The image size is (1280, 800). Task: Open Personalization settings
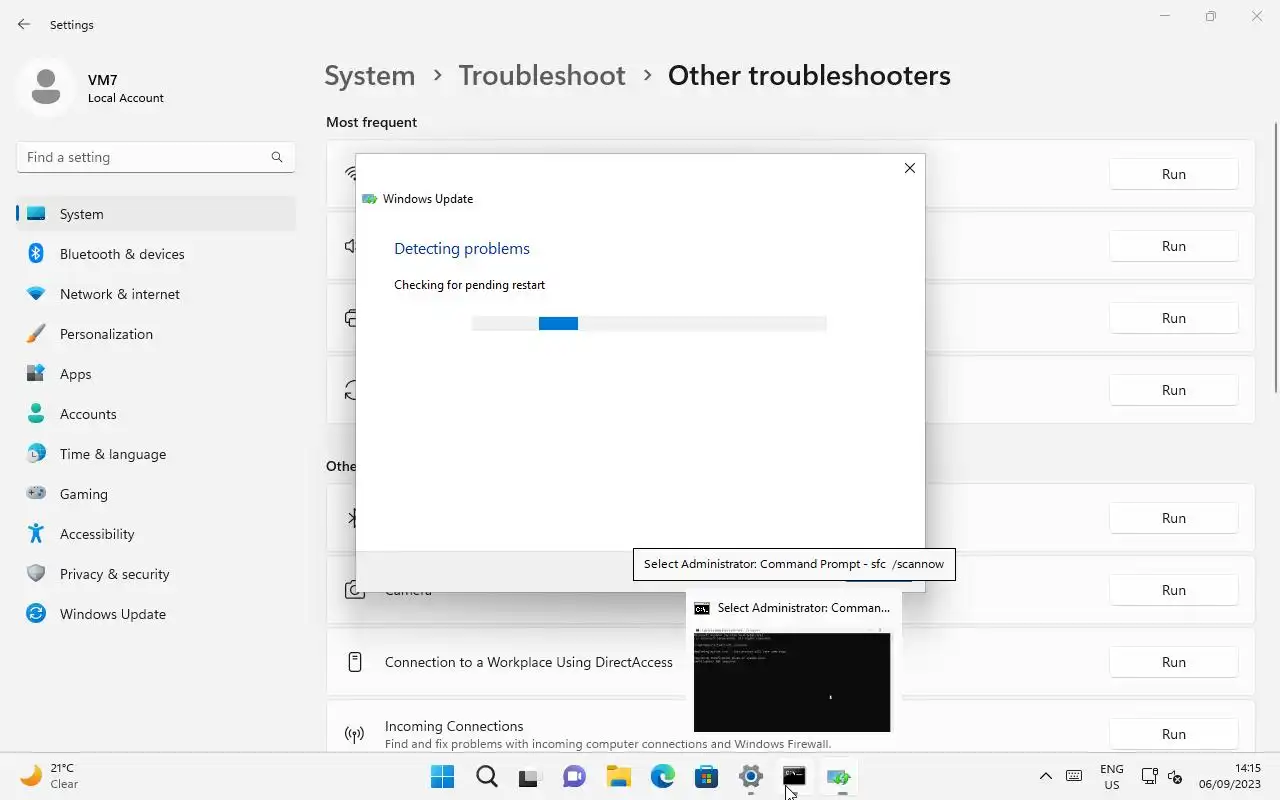click(x=156, y=334)
